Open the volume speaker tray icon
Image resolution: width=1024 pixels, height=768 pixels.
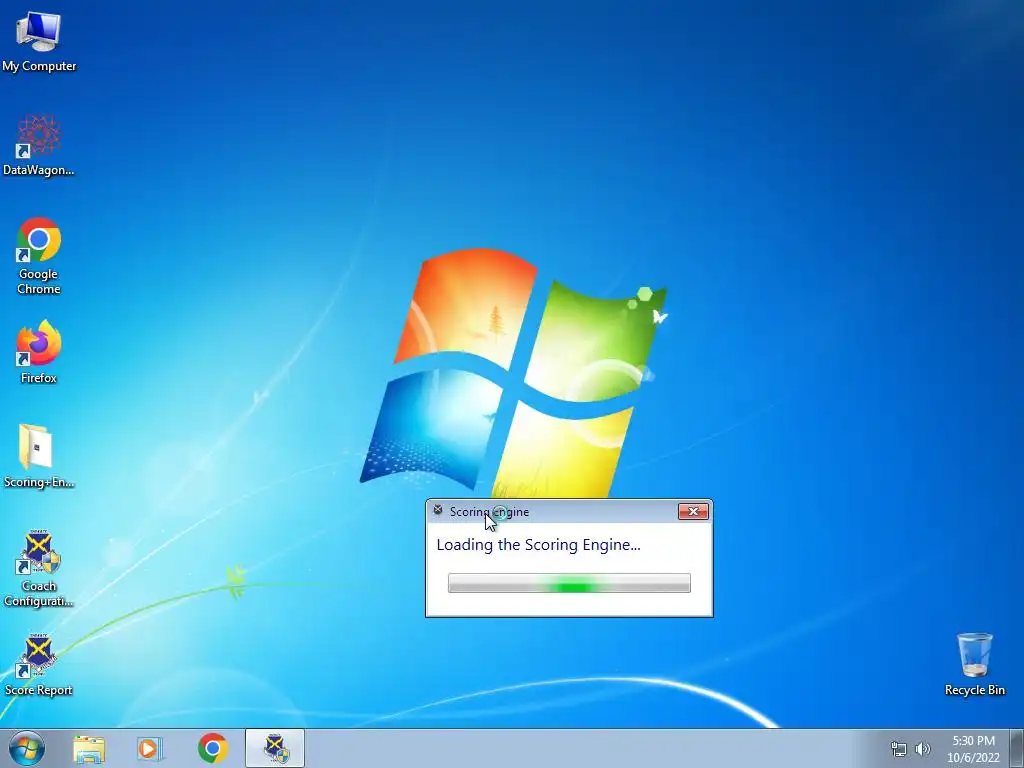point(923,749)
